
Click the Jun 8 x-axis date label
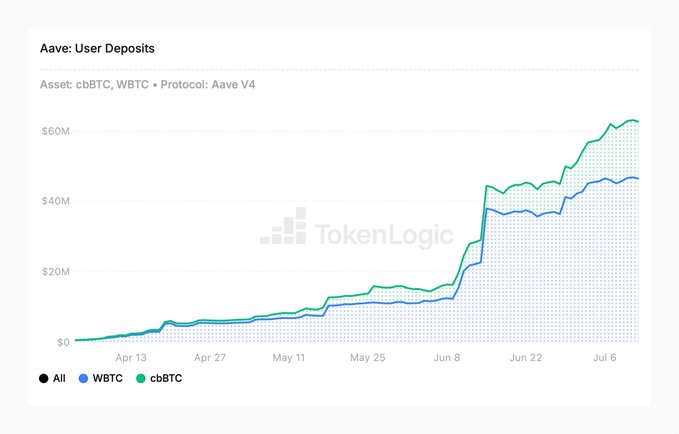447,358
